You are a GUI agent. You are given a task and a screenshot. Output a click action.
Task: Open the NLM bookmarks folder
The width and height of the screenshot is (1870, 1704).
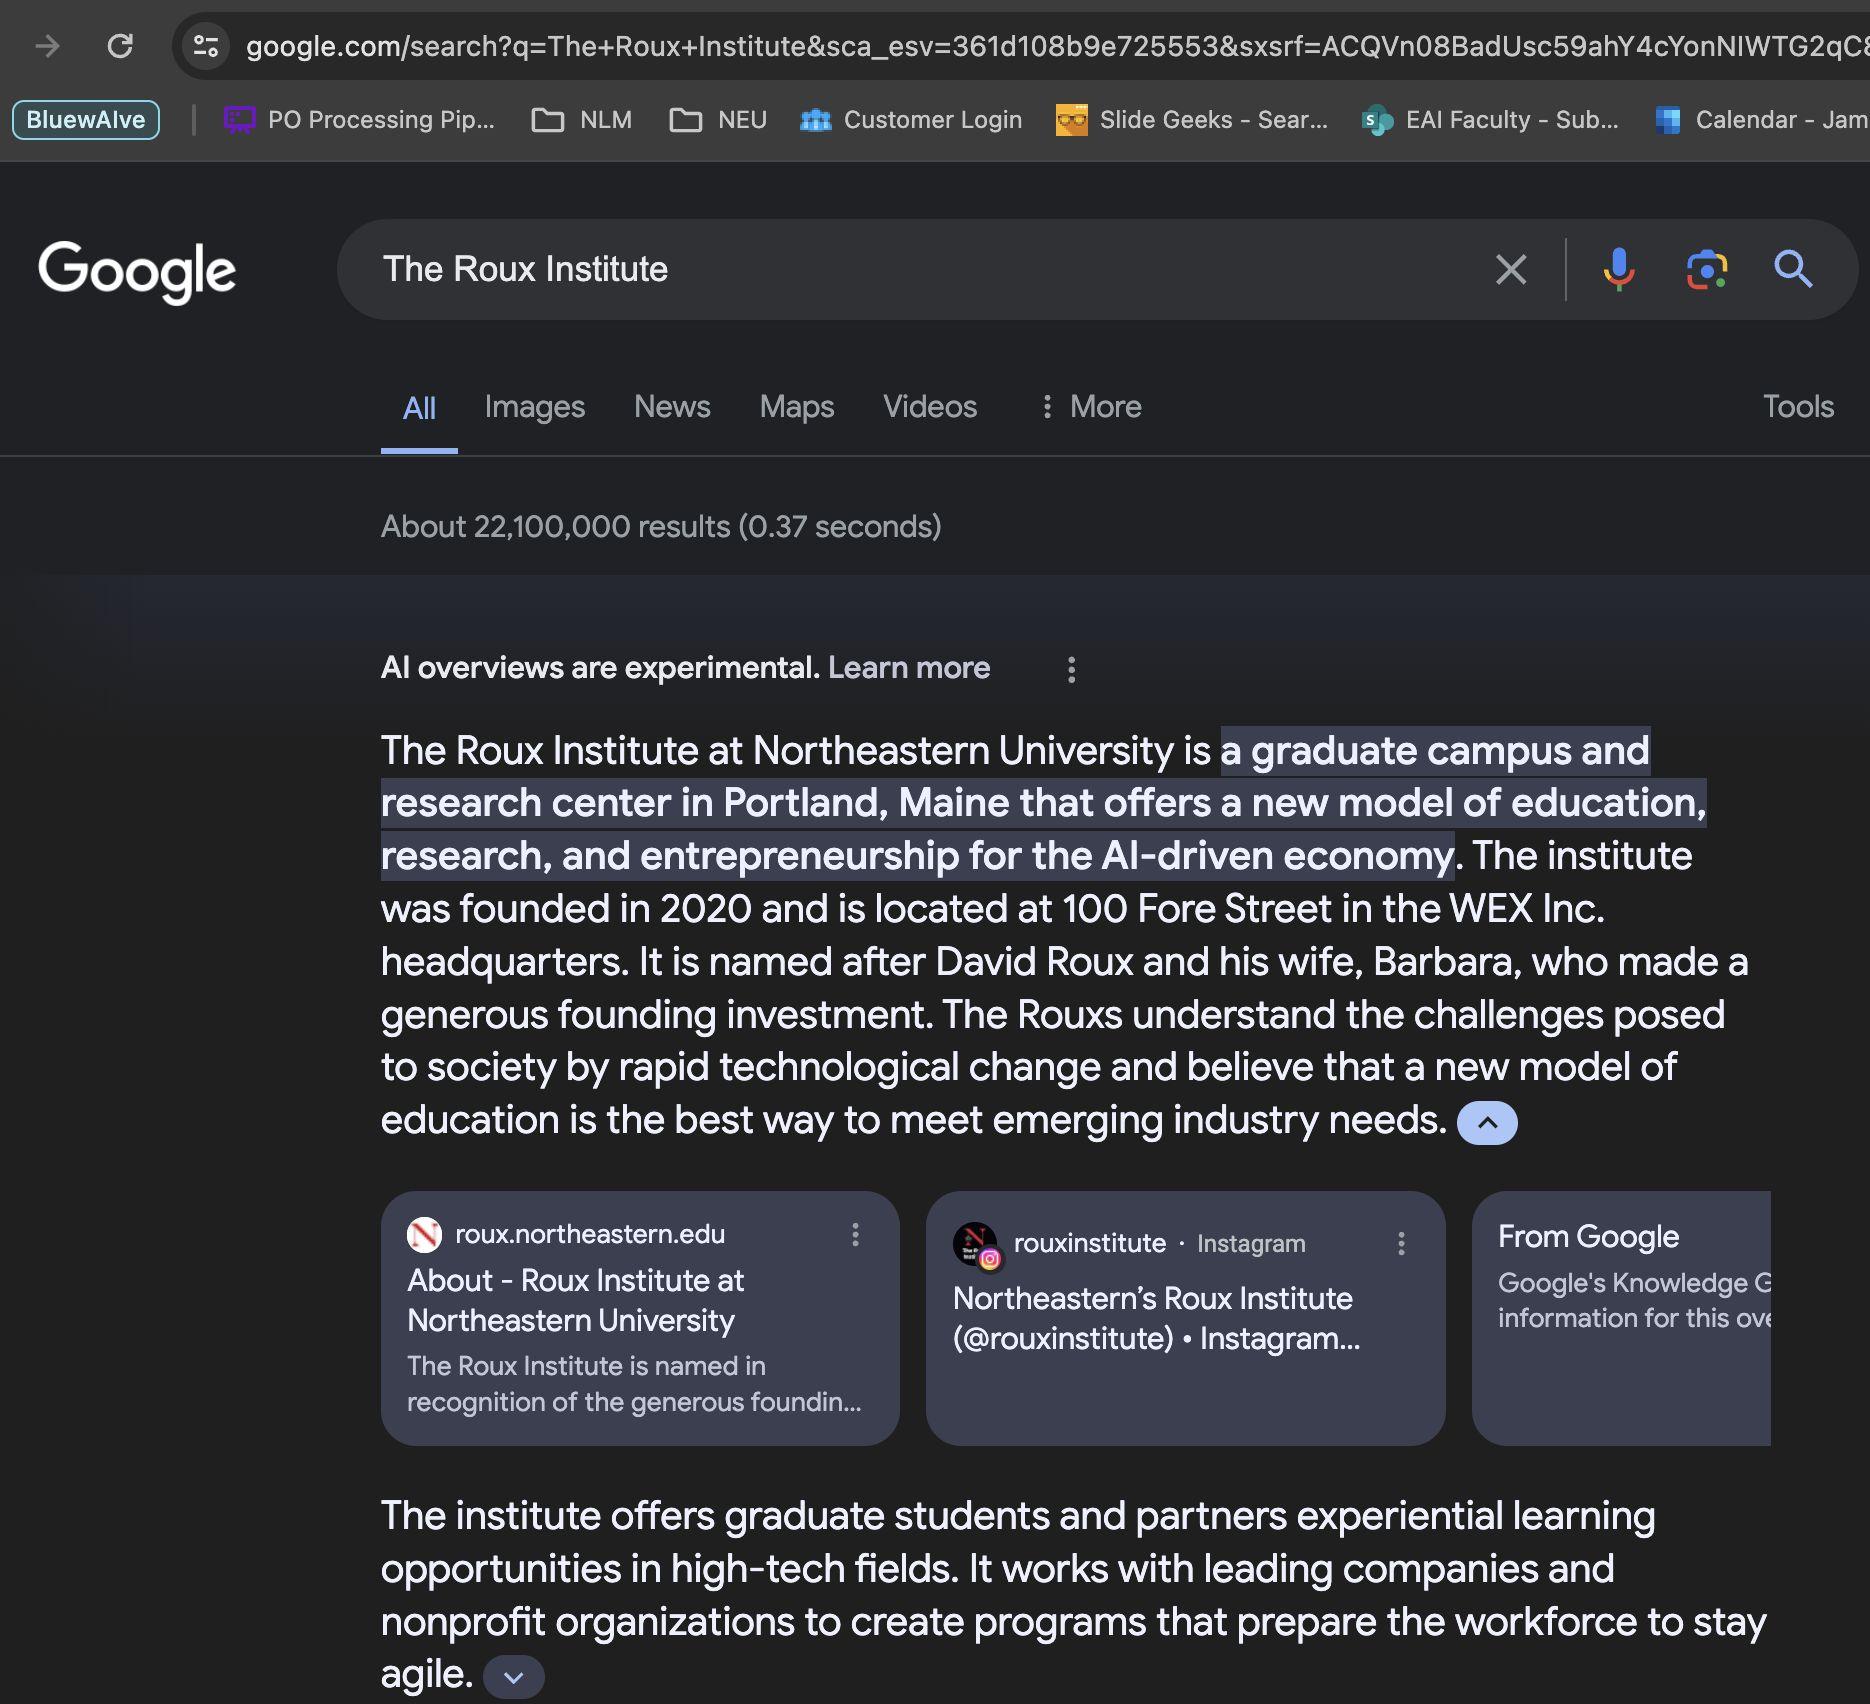(581, 120)
